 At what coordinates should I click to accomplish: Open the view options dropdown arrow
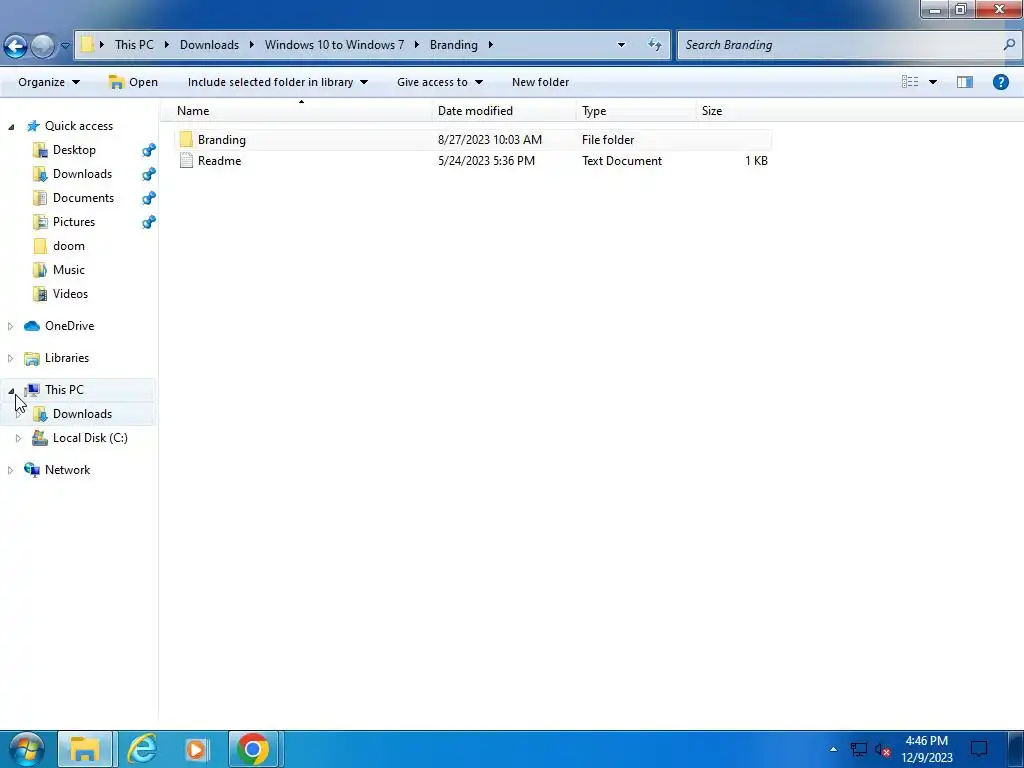point(933,82)
